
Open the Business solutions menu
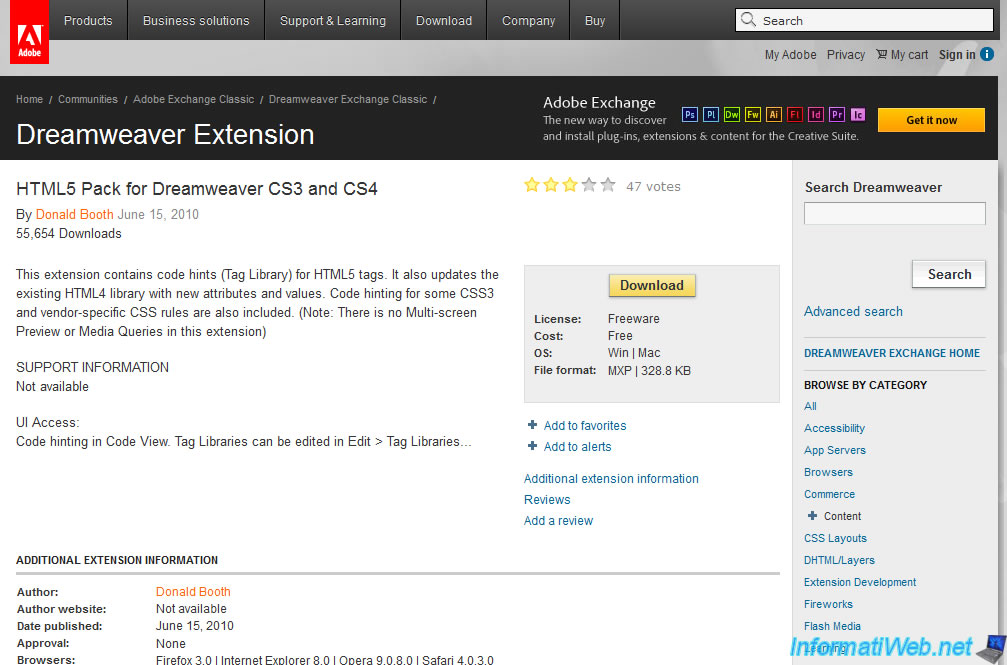click(196, 21)
